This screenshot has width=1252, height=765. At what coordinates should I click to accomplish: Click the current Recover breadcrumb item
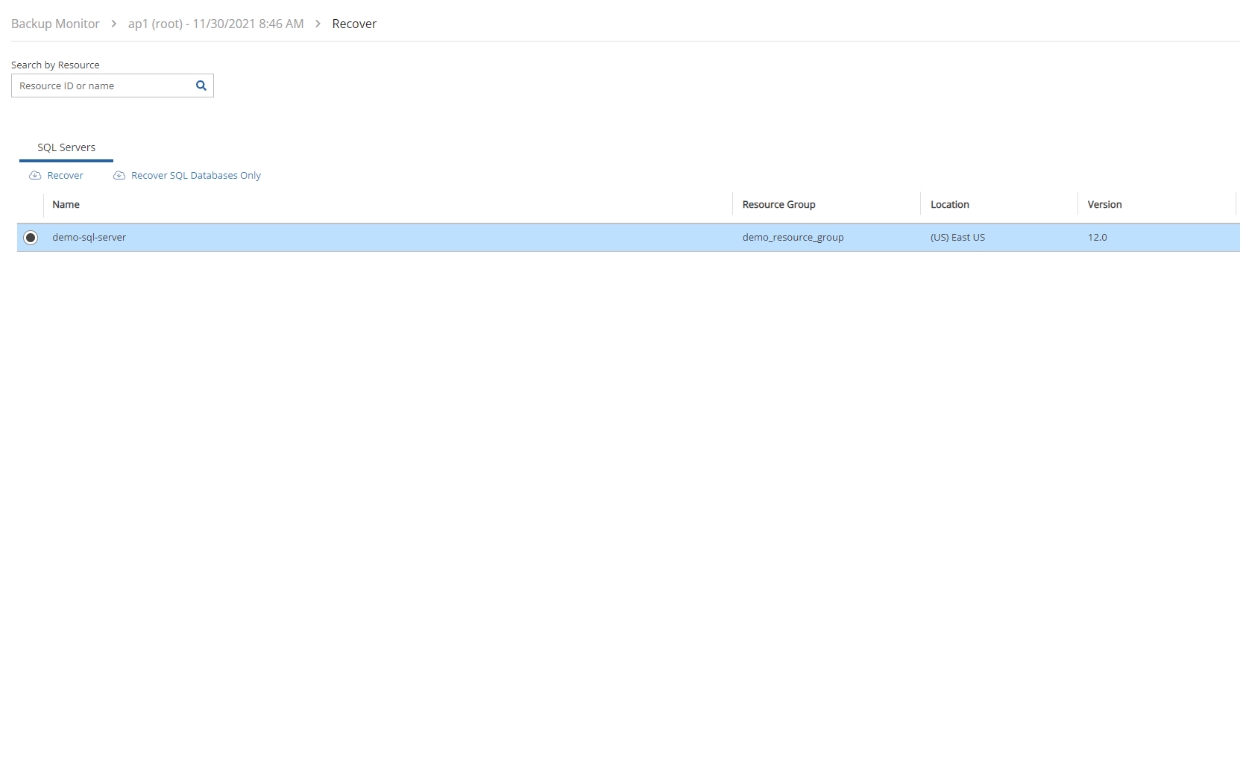click(x=354, y=24)
